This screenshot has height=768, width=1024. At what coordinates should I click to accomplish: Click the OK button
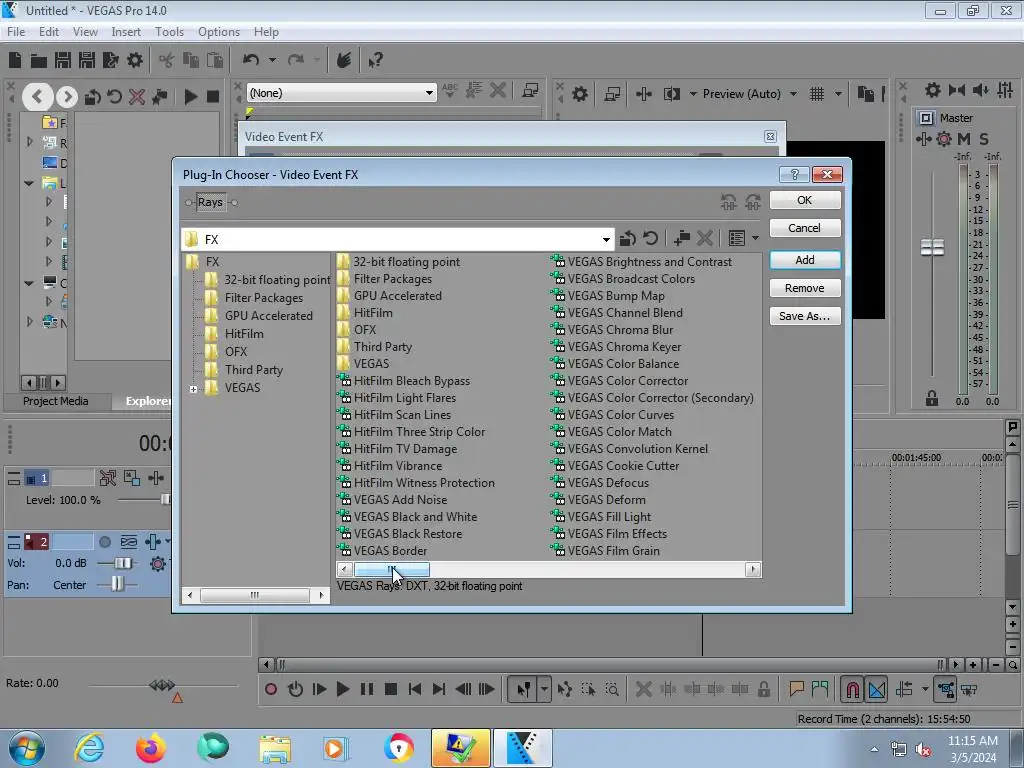point(805,200)
